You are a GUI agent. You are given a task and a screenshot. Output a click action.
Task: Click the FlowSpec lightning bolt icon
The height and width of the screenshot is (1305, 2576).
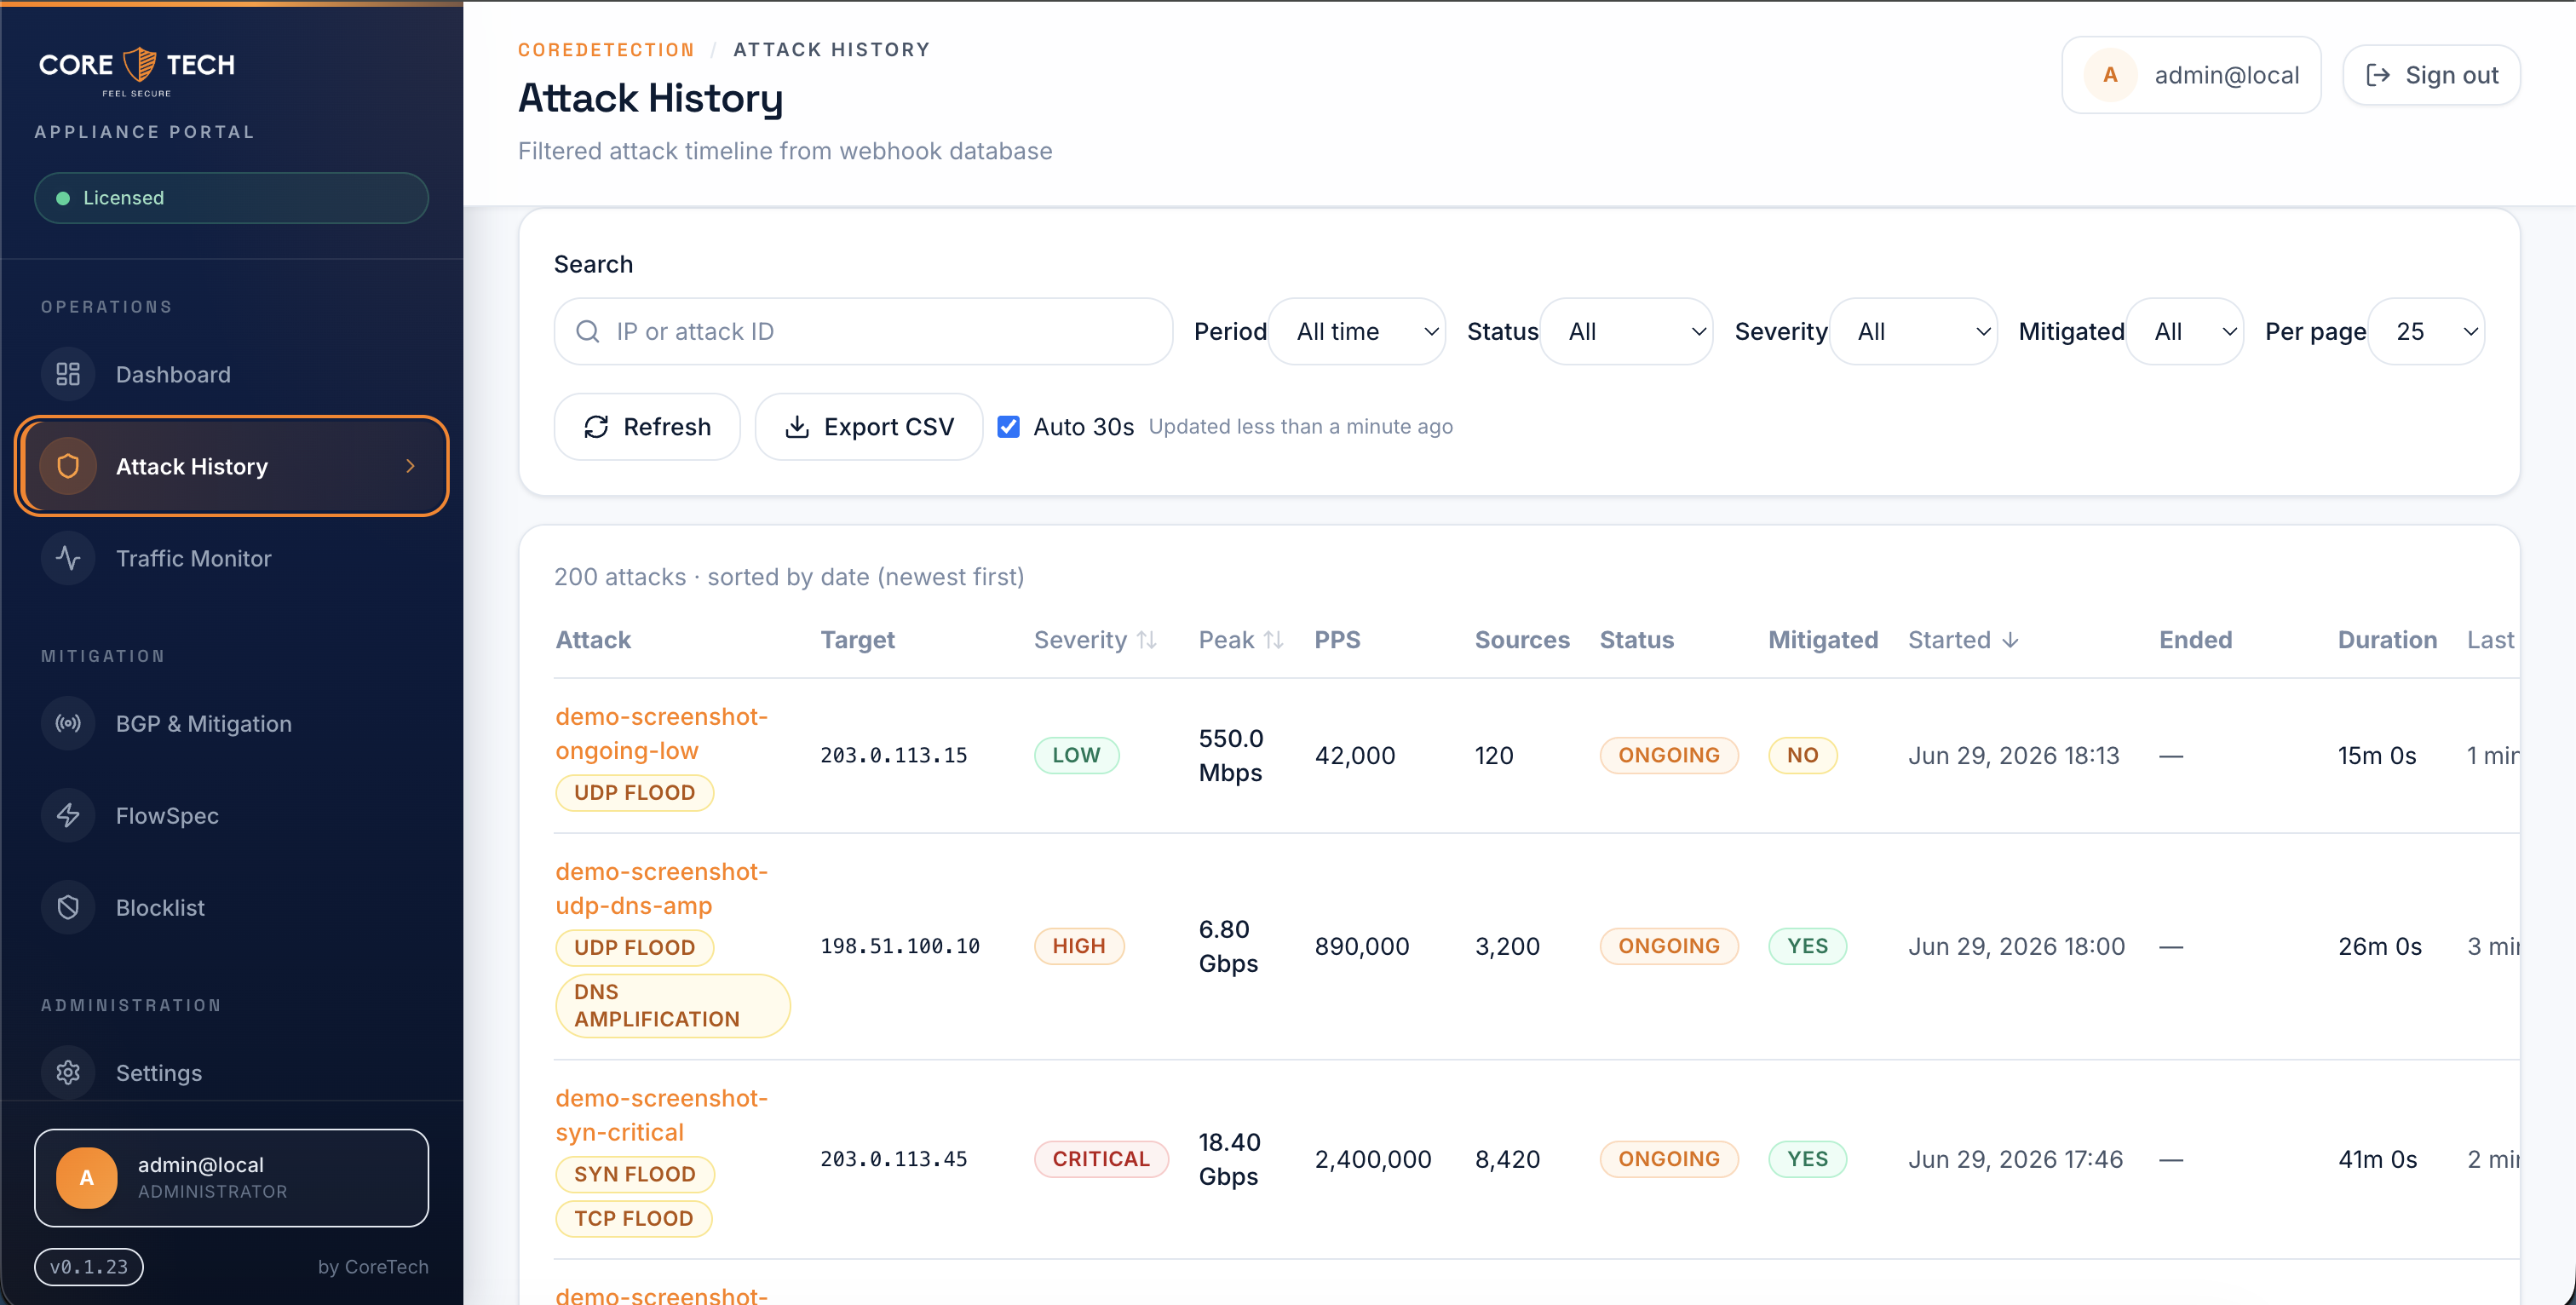click(x=68, y=815)
